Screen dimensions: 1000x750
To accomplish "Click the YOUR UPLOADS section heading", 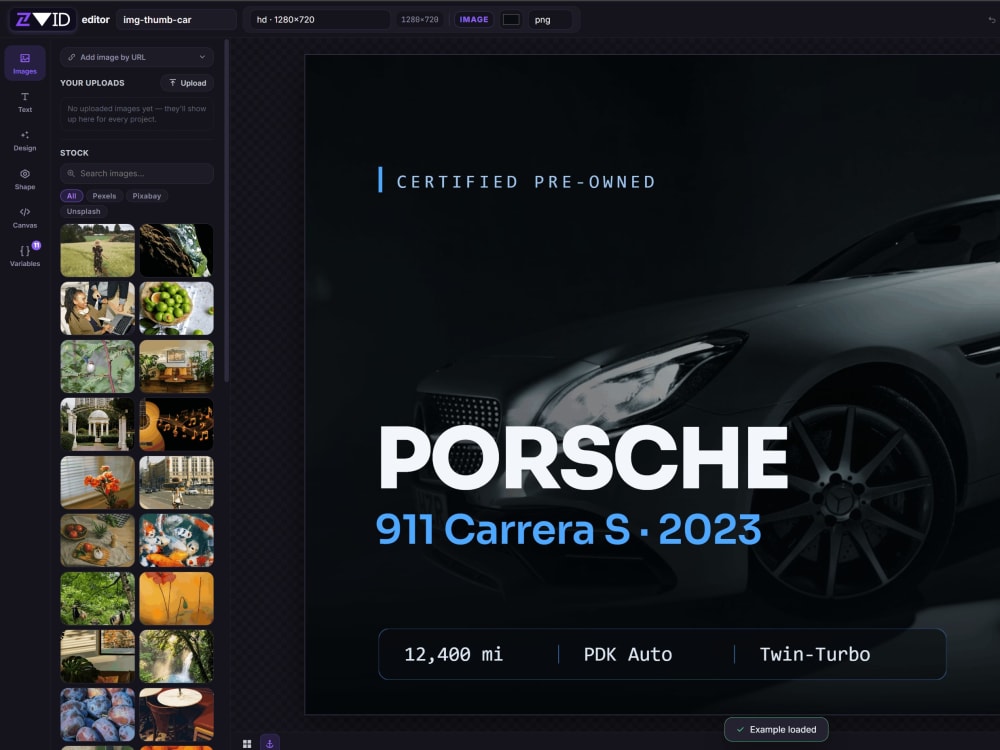I will [x=92, y=83].
